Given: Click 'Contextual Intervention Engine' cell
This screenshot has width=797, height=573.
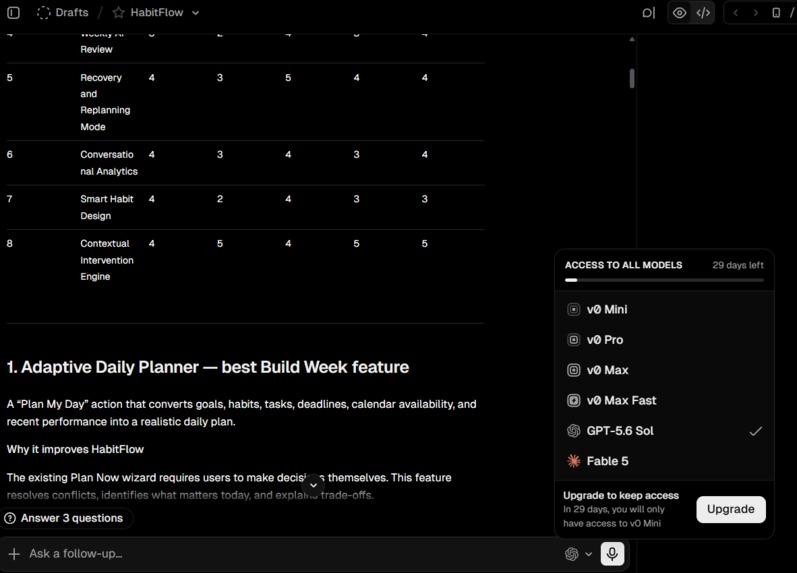Looking at the screenshot, I should 107,260.
